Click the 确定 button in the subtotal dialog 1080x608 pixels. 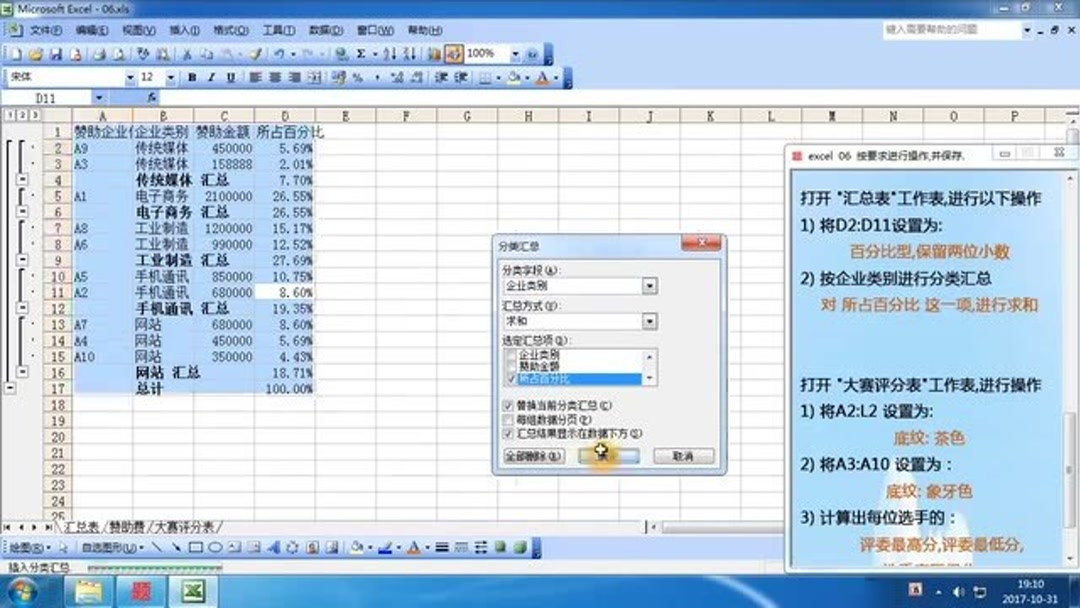(x=608, y=455)
